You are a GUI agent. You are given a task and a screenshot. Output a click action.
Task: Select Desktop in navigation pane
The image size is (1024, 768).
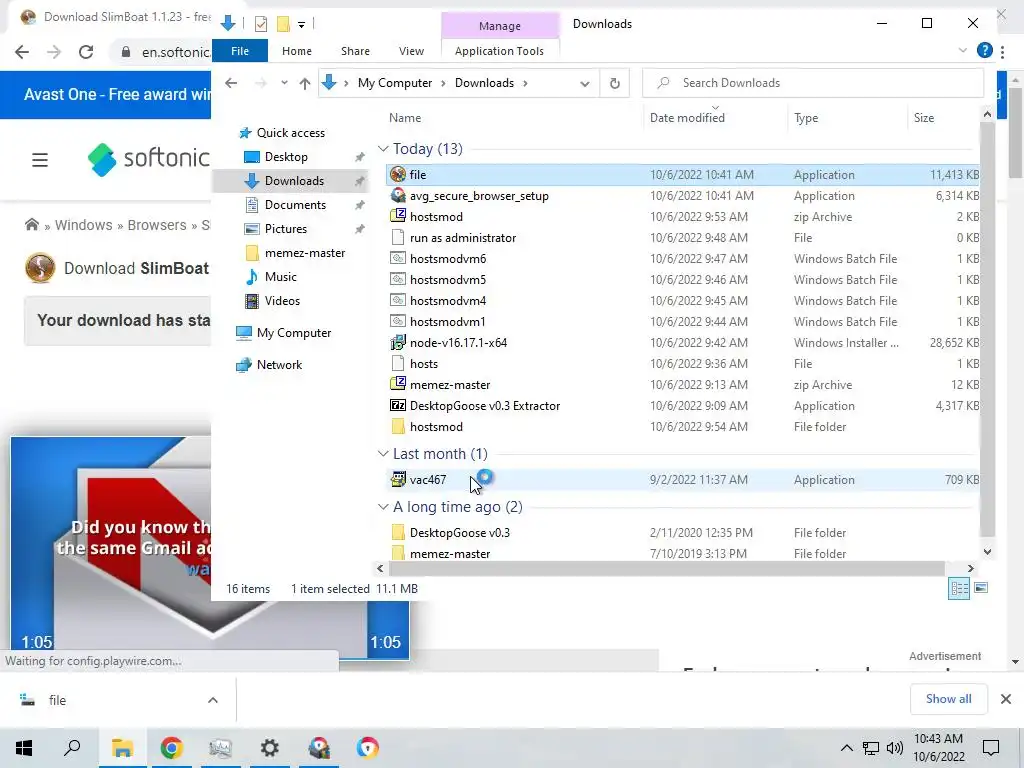coord(285,157)
